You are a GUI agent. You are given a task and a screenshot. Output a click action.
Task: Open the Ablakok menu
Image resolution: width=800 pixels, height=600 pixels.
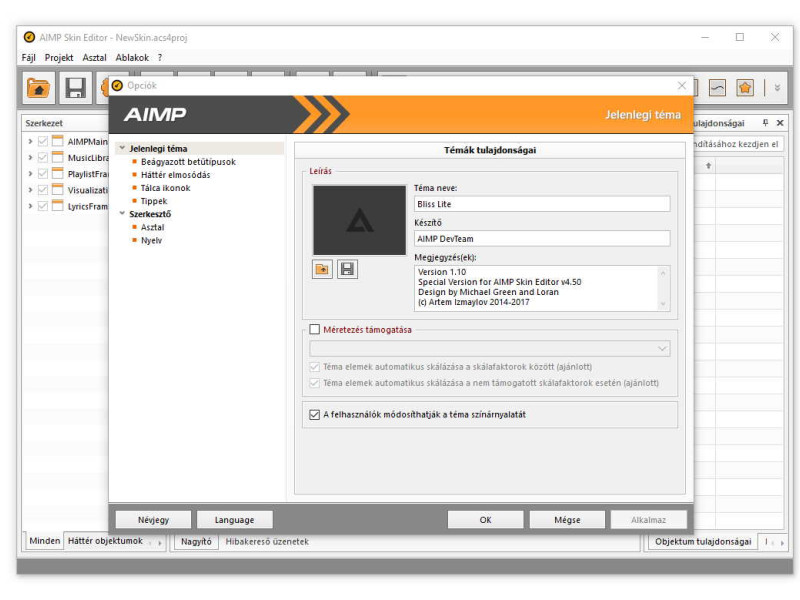tap(132, 58)
